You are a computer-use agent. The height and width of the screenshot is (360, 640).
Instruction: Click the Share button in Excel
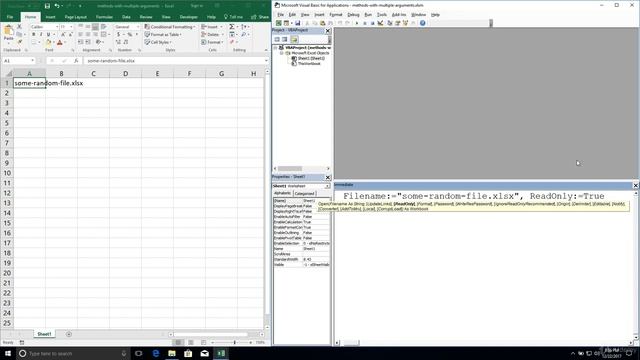click(x=260, y=17)
